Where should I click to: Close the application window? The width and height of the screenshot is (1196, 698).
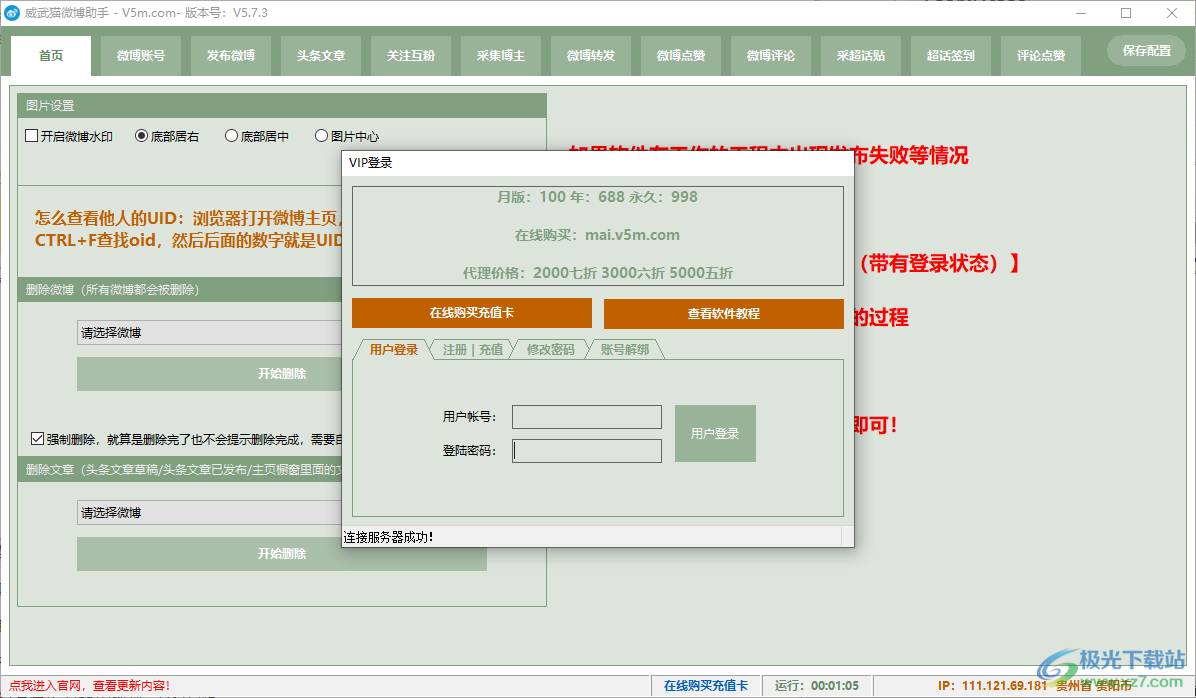[1172, 13]
